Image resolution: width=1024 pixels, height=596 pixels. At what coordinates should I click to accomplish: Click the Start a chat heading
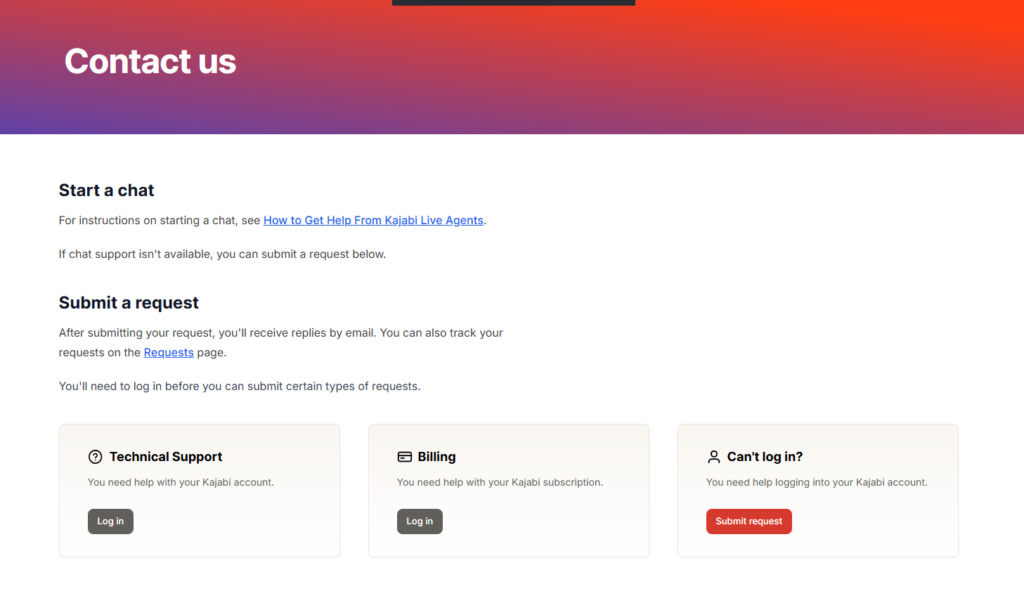pyautogui.click(x=106, y=190)
